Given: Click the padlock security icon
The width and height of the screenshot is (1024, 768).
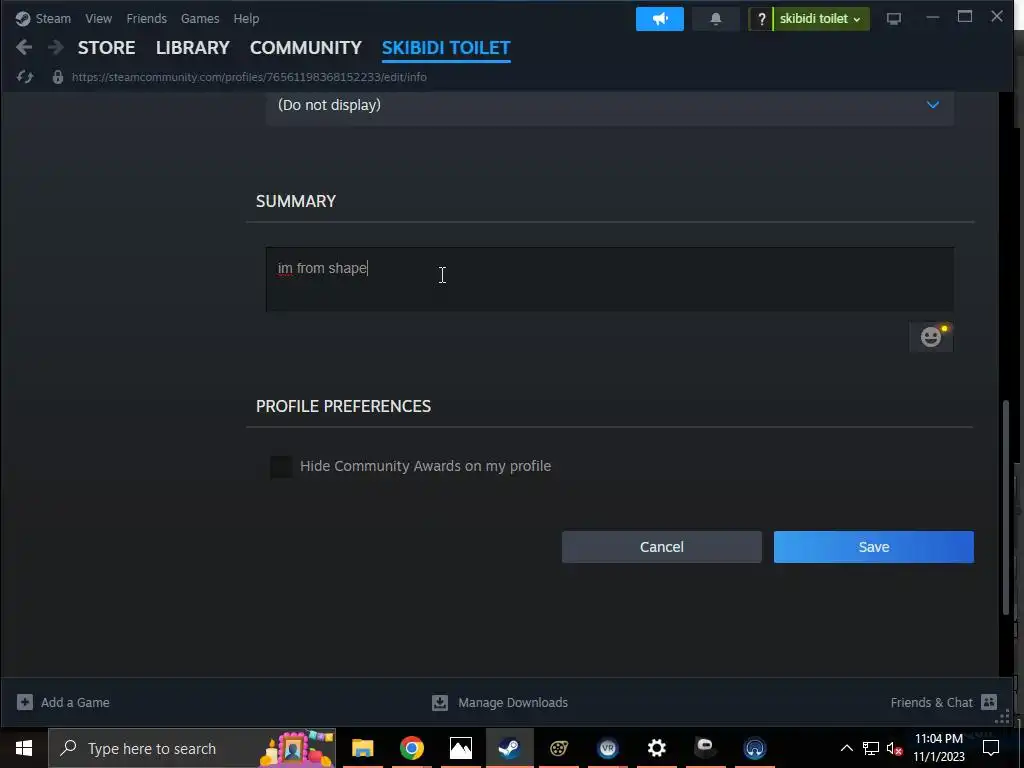Looking at the screenshot, I should (x=58, y=77).
